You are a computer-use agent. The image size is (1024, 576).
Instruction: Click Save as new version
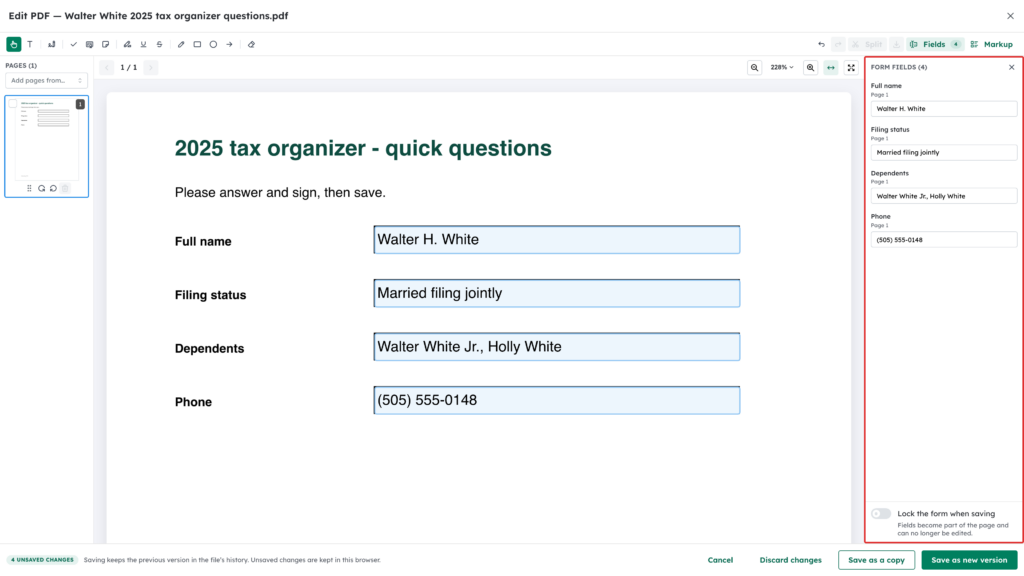pyautogui.click(x=969, y=560)
